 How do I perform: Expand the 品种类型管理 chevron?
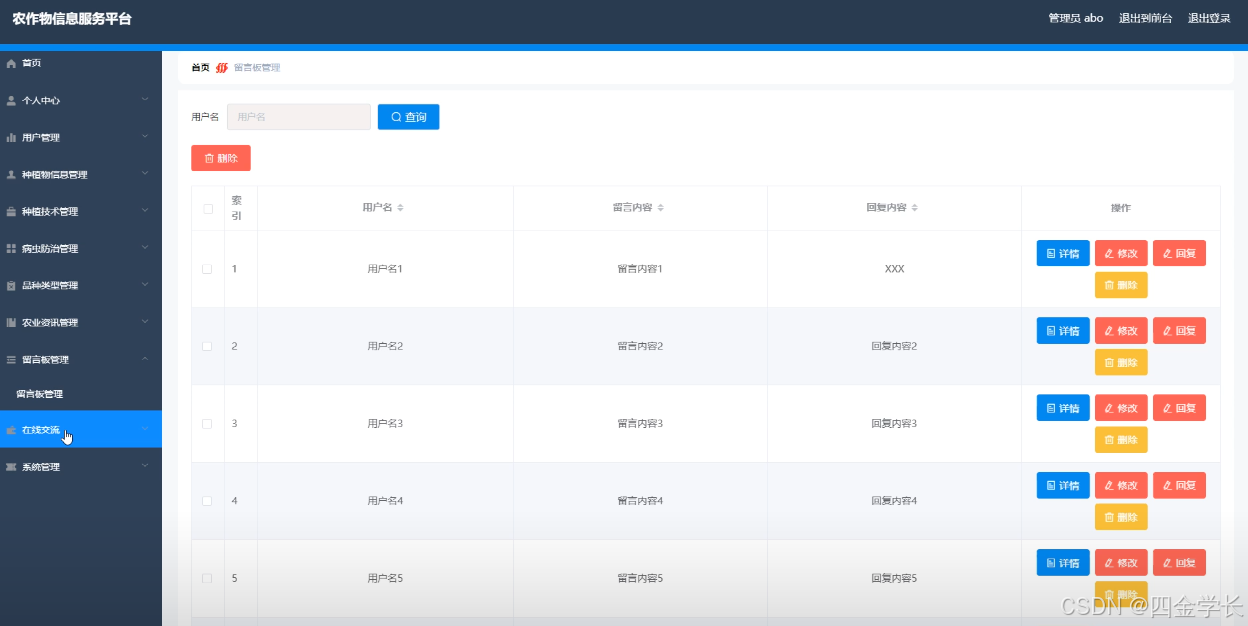(x=145, y=284)
